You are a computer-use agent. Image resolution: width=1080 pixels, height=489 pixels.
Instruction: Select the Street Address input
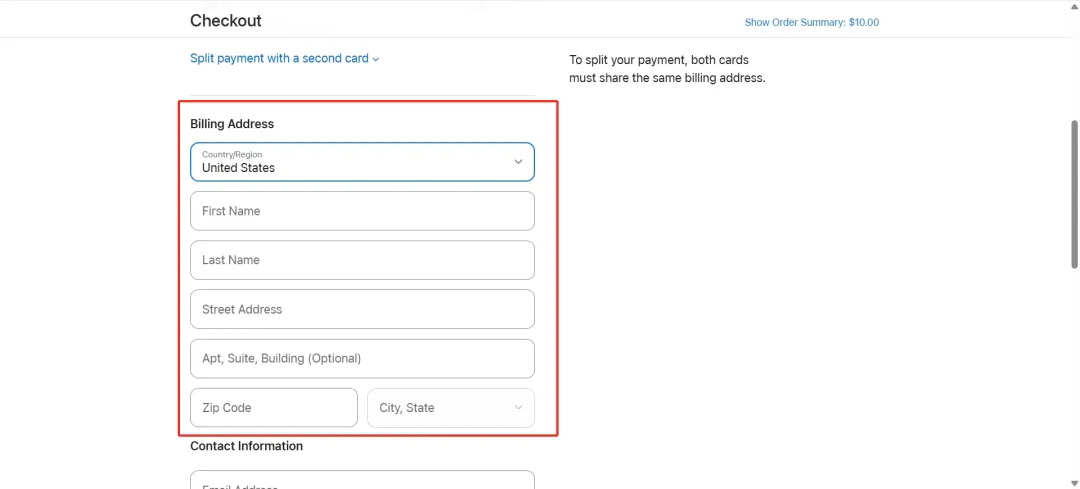[362, 309]
